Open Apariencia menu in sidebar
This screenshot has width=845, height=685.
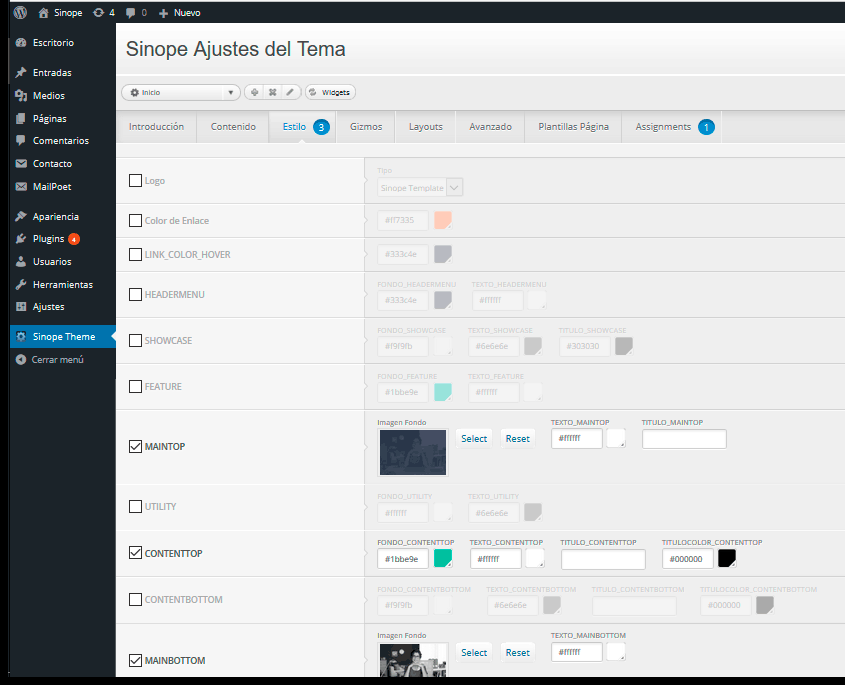[56, 216]
